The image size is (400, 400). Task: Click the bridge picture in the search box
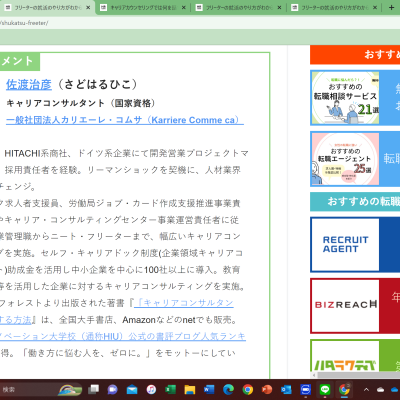pyautogui.click(x=70, y=389)
